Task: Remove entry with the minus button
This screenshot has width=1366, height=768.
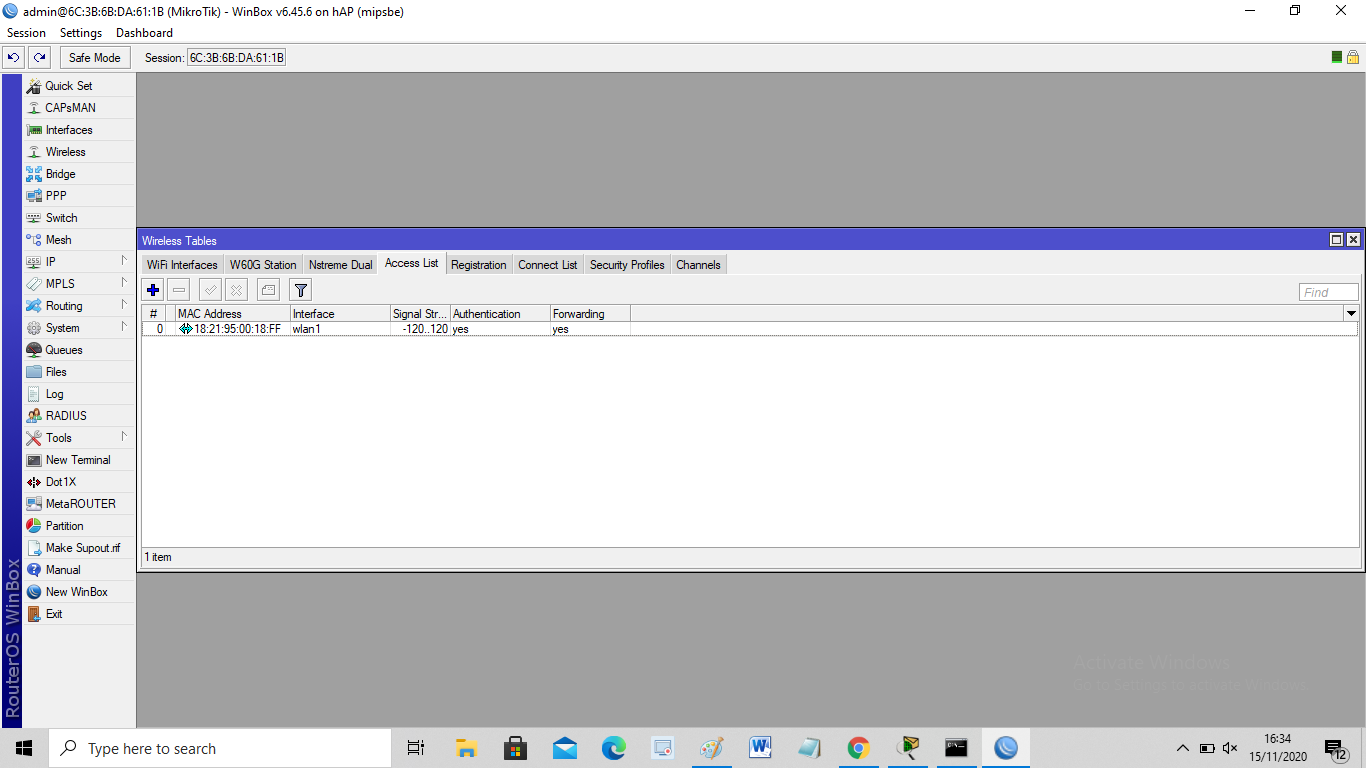Action: pos(179,290)
